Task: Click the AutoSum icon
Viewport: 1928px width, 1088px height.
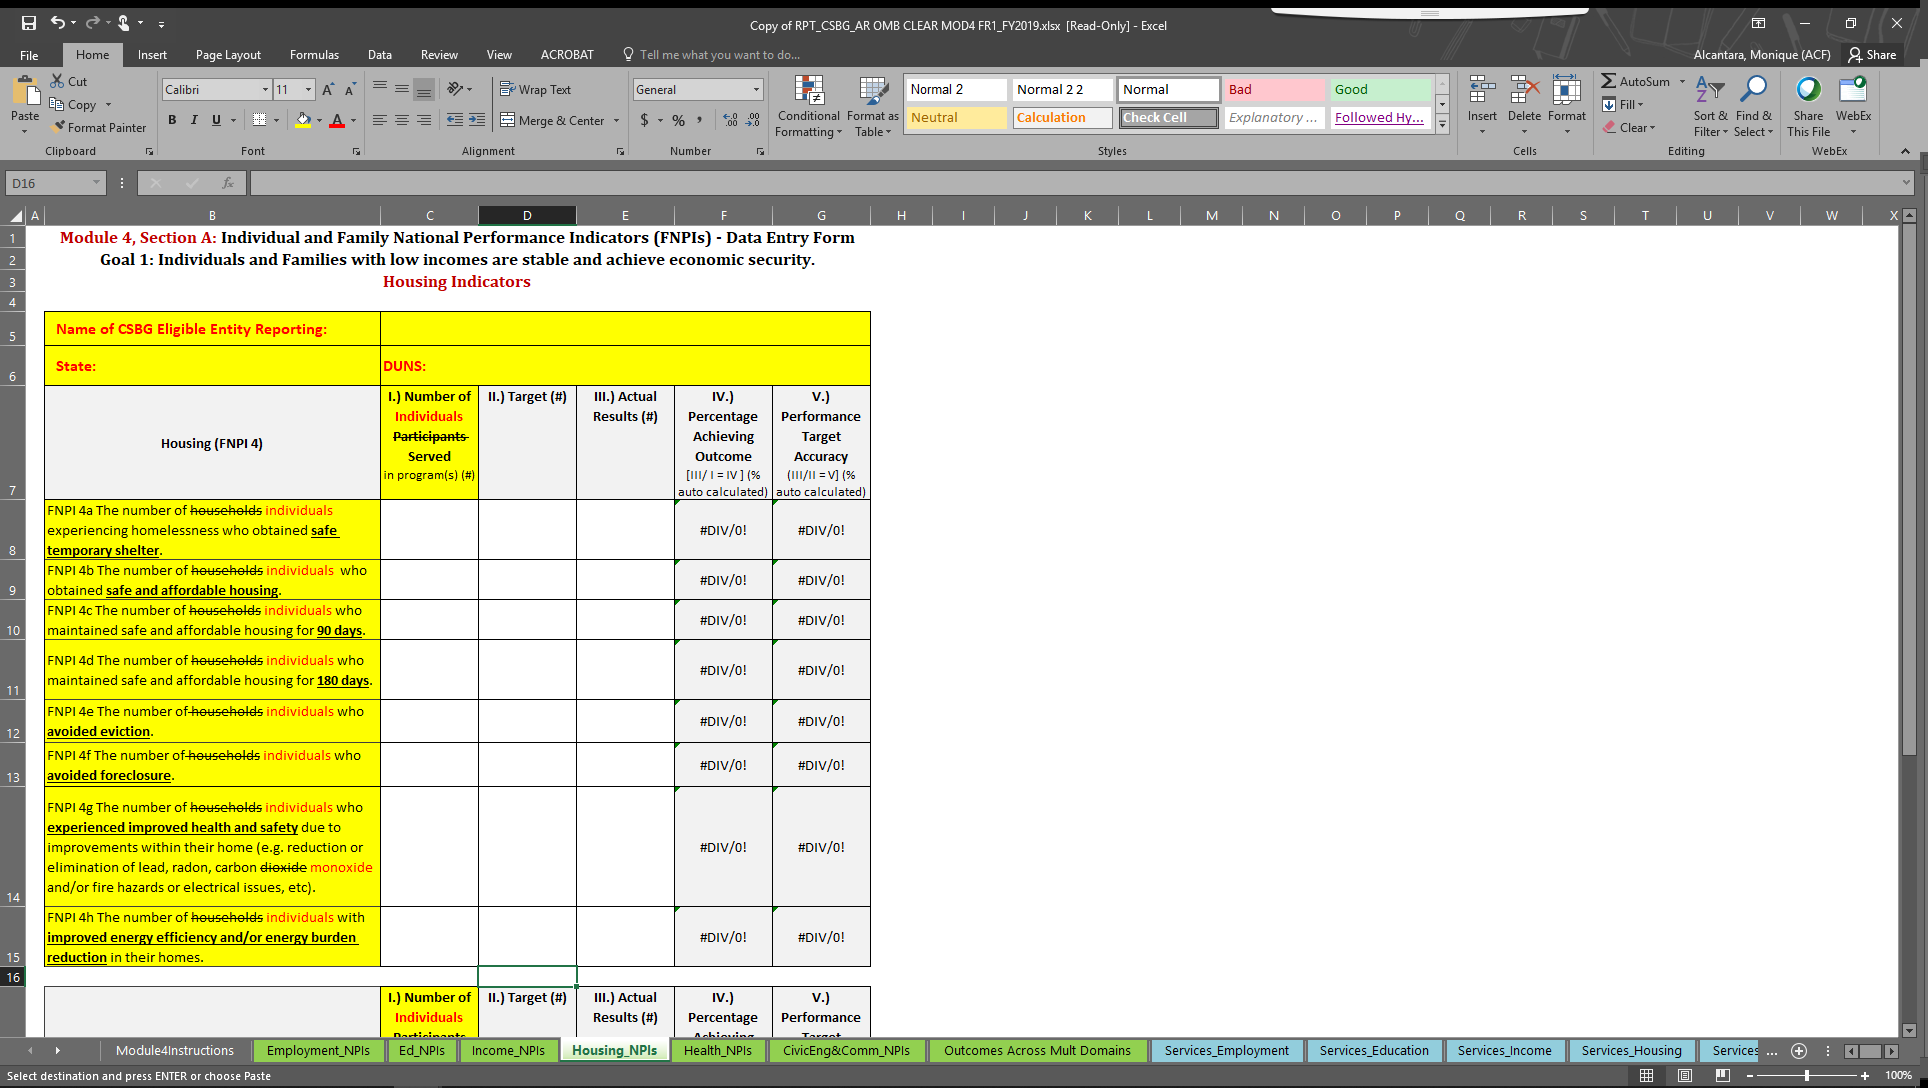Action: click(1609, 81)
